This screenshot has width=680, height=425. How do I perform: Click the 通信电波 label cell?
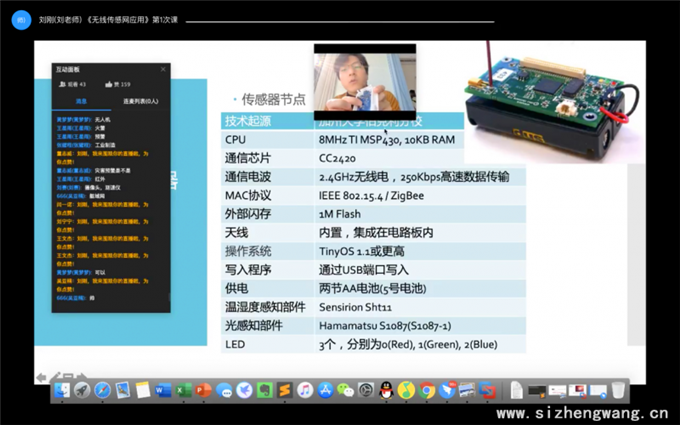click(268, 177)
